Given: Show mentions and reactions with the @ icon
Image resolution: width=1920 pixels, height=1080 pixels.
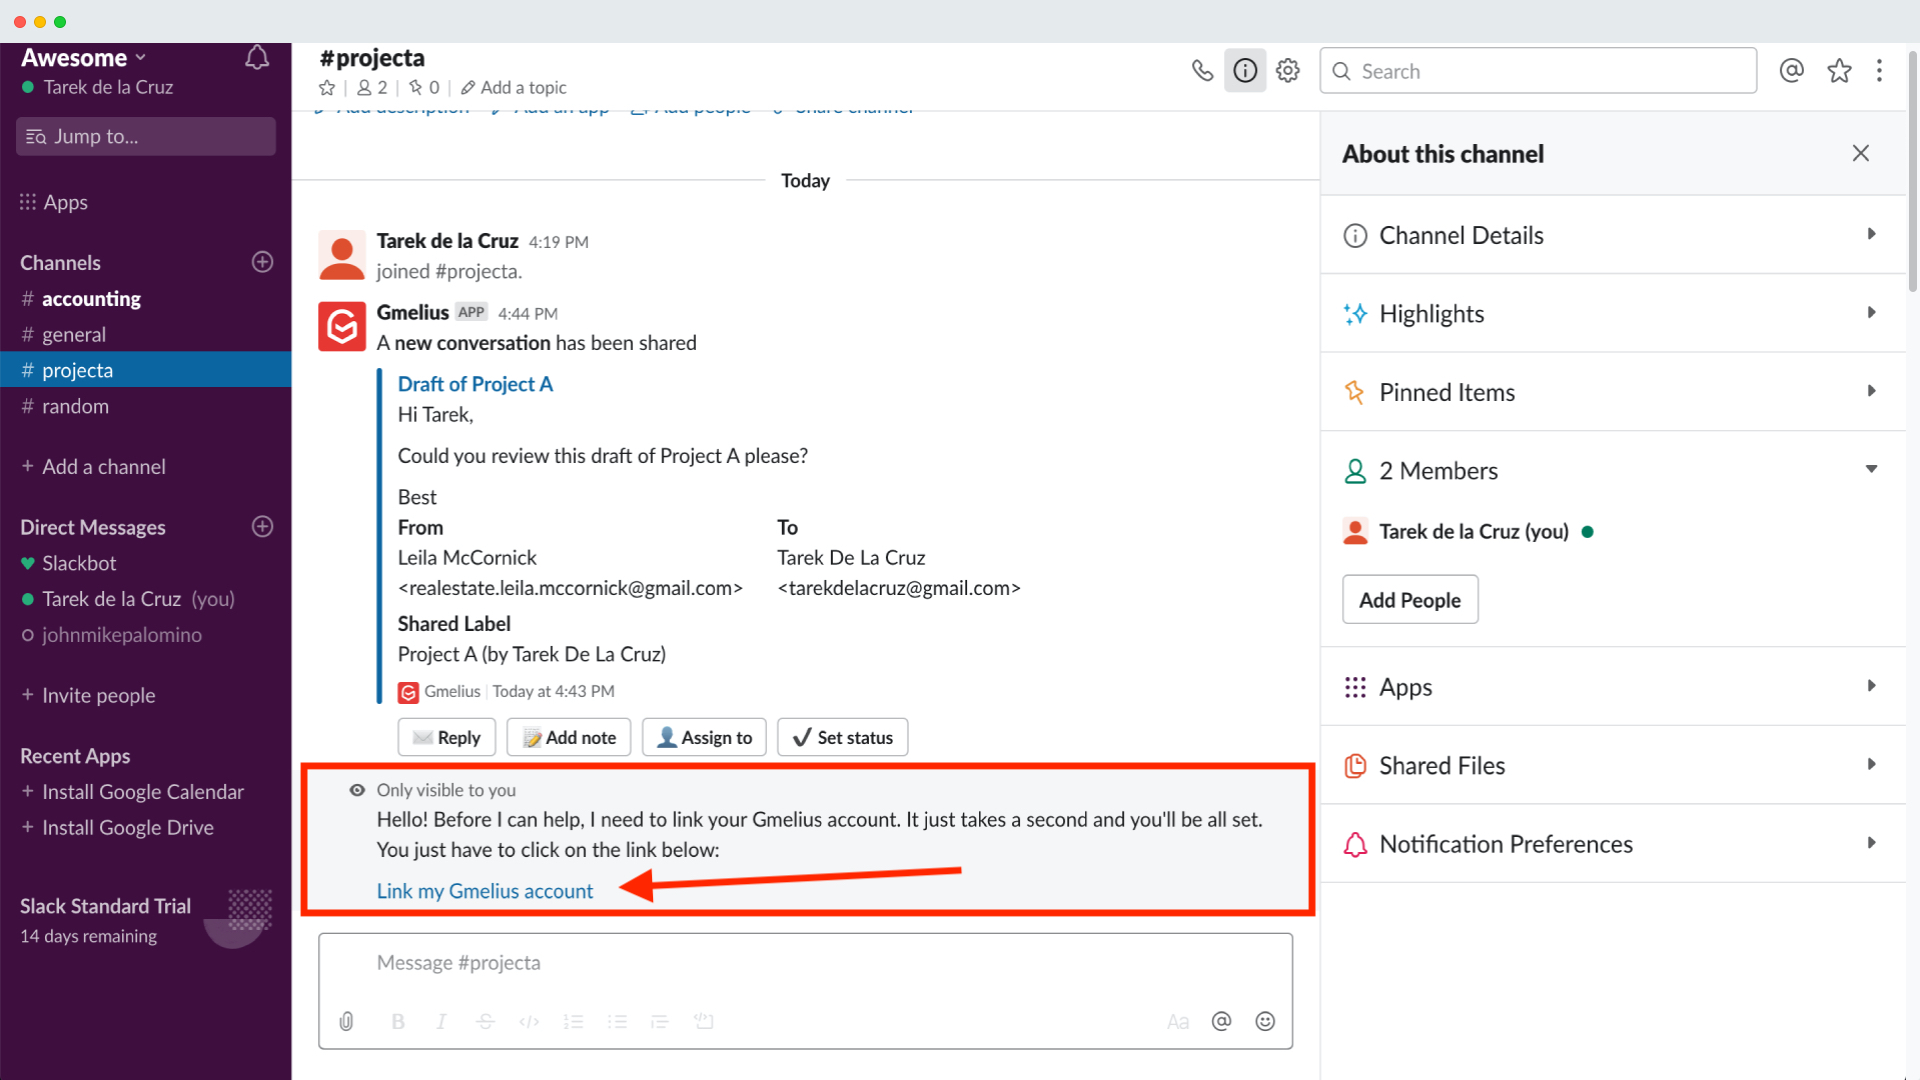Looking at the screenshot, I should point(1791,70).
